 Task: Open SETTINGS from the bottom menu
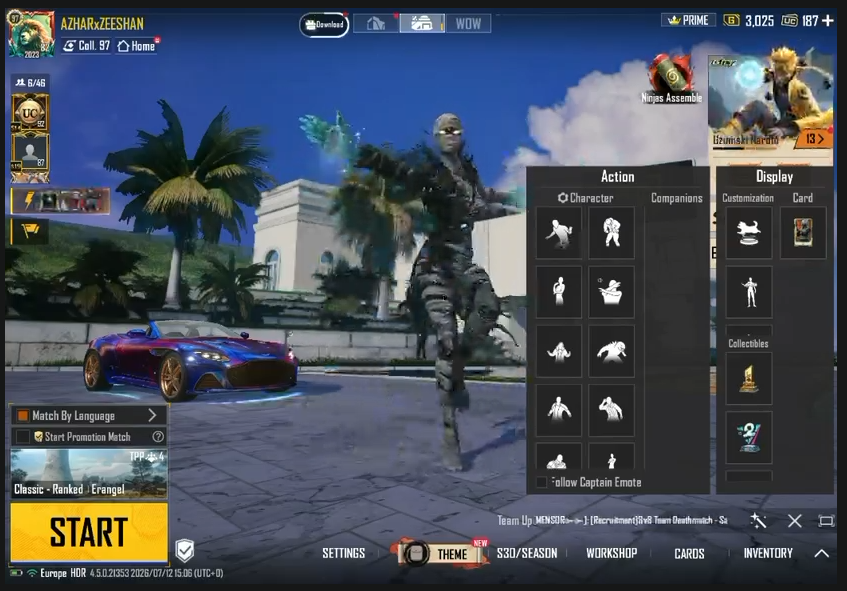[344, 553]
